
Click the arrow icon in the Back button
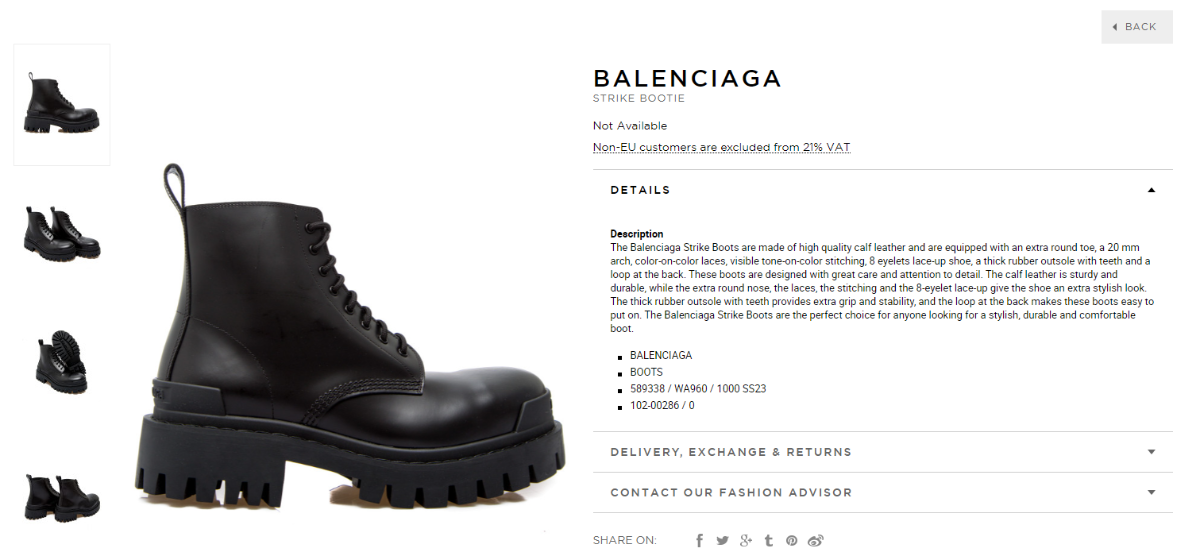coord(1115,27)
